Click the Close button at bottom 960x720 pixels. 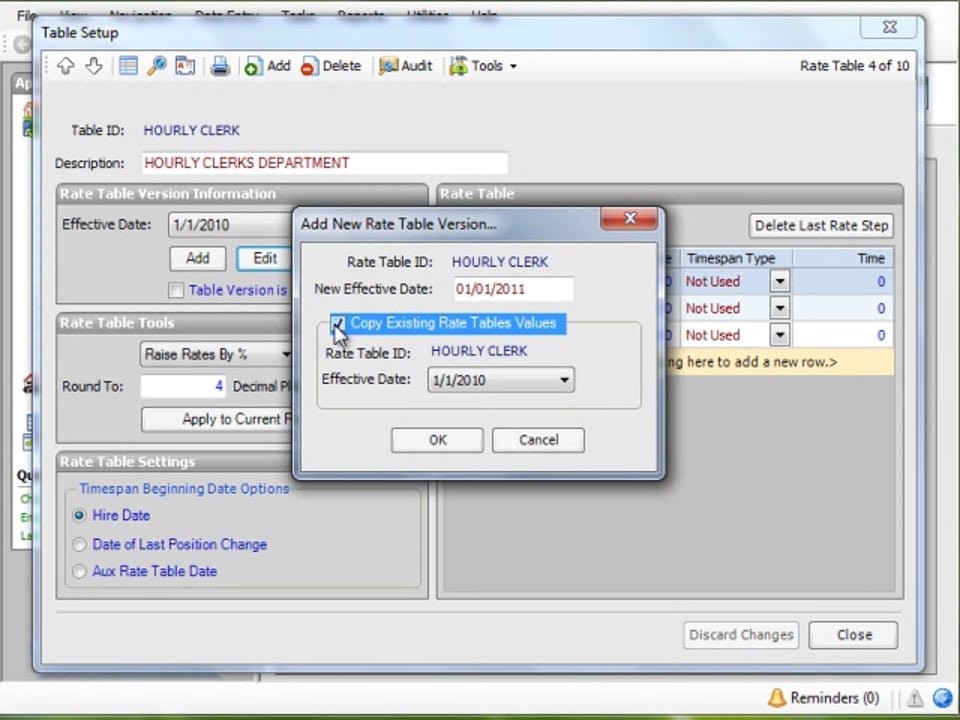853,635
